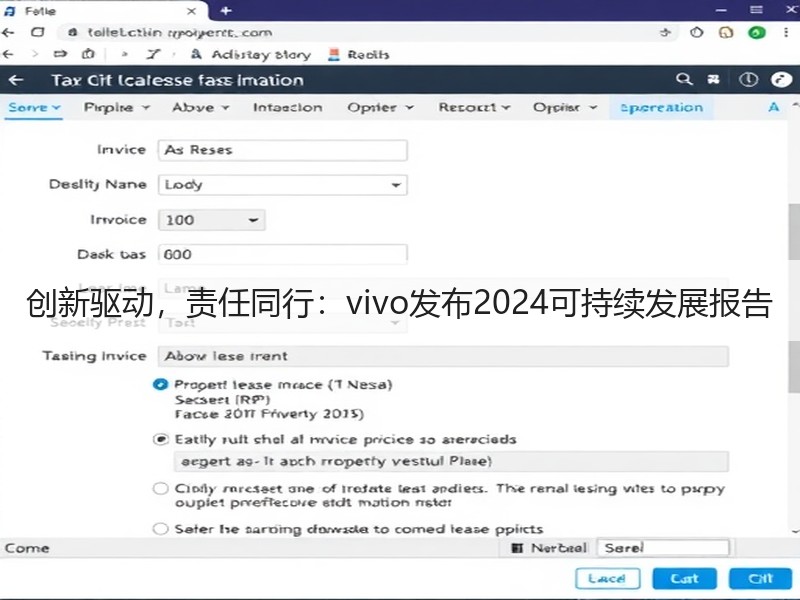
Task: Click the letter A icon at menu right
Action: pos(773,107)
